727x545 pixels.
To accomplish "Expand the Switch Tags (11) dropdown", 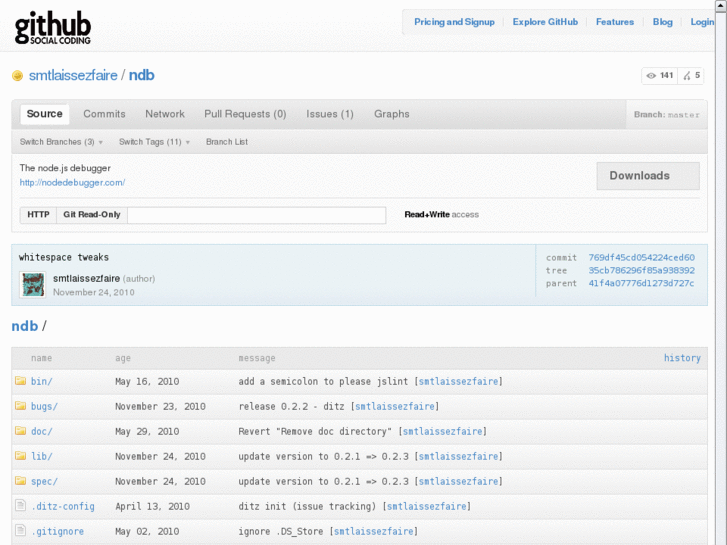I will [x=154, y=142].
